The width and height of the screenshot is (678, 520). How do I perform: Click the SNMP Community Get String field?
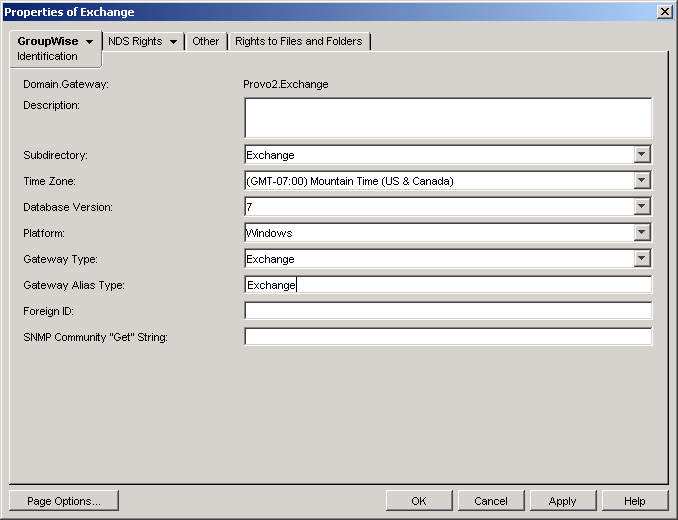click(x=448, y=337)
